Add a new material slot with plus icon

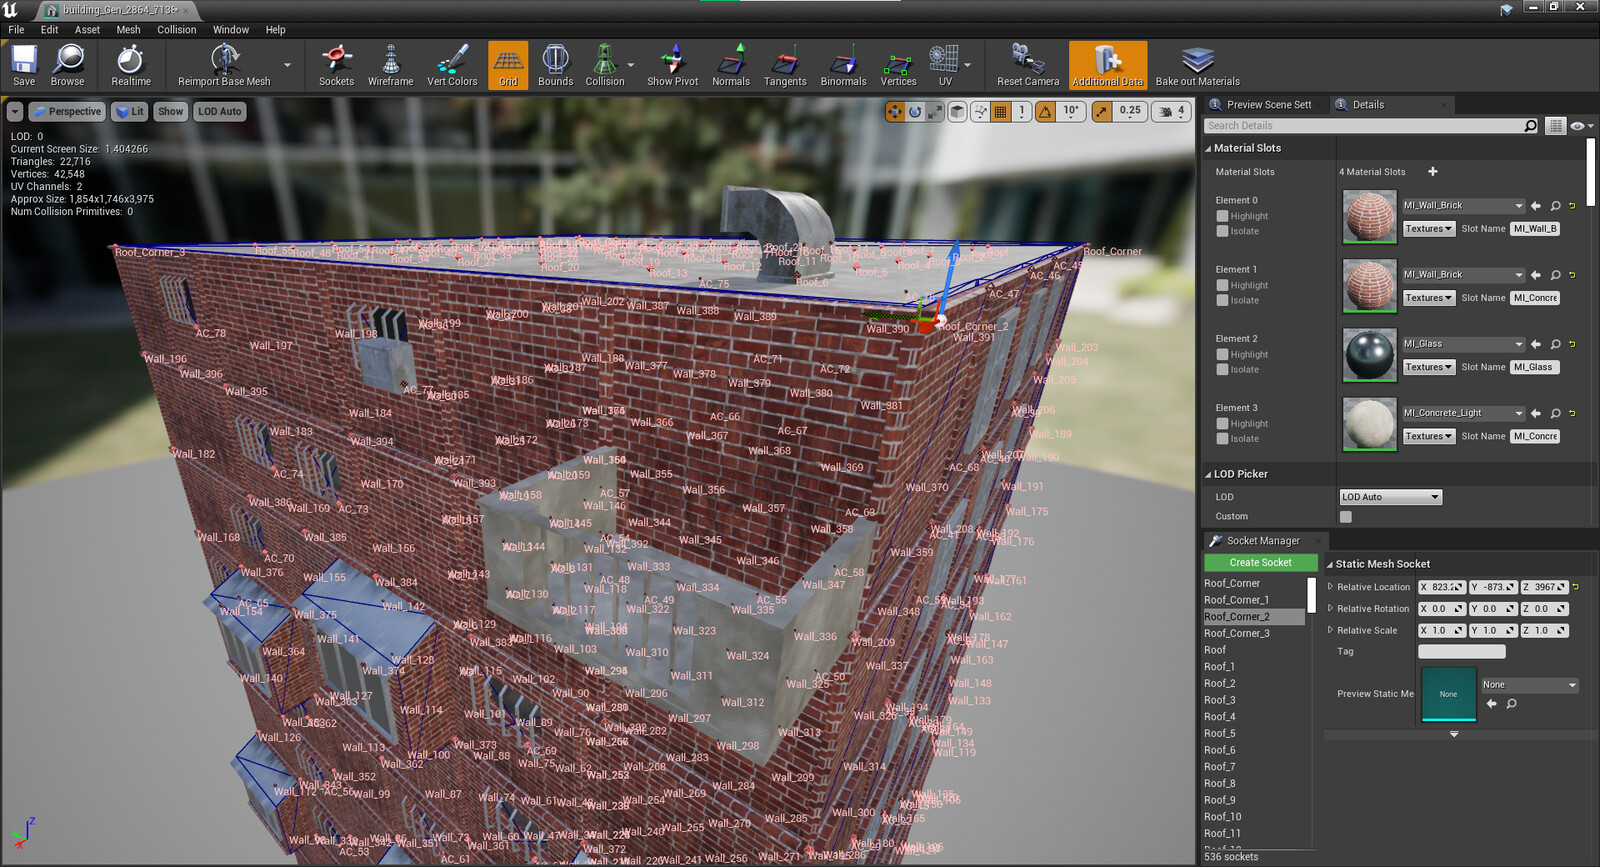tap(1432, 172)
